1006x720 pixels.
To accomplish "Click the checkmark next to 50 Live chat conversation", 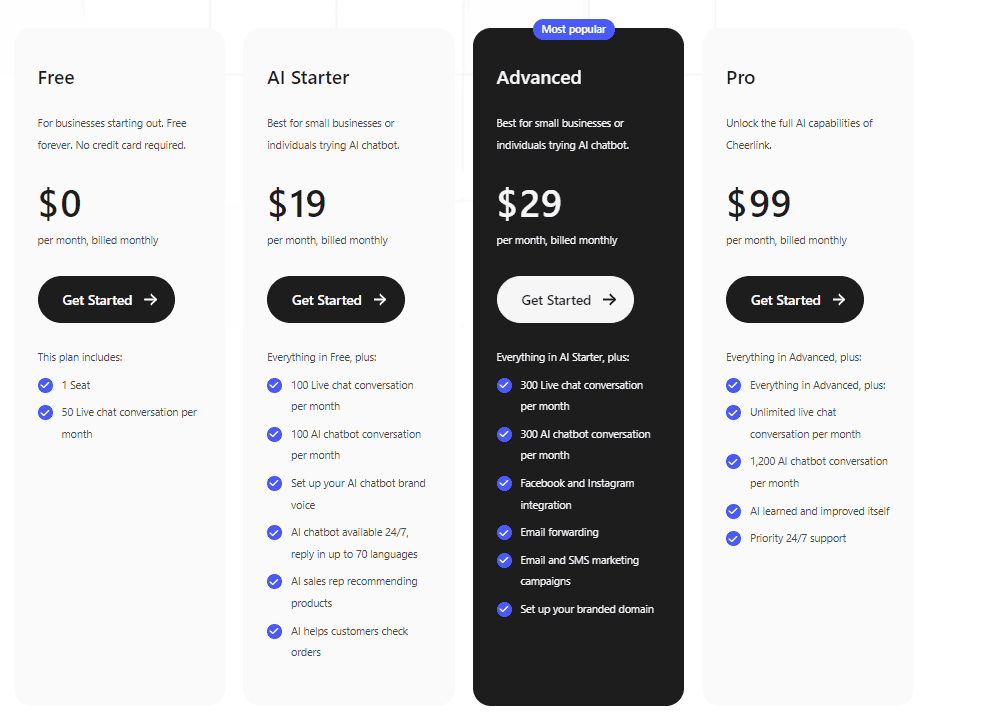I will 44,412.
